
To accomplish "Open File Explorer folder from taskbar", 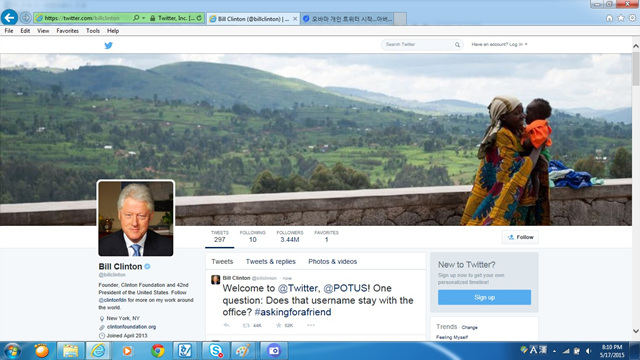I will pos(70,351).
